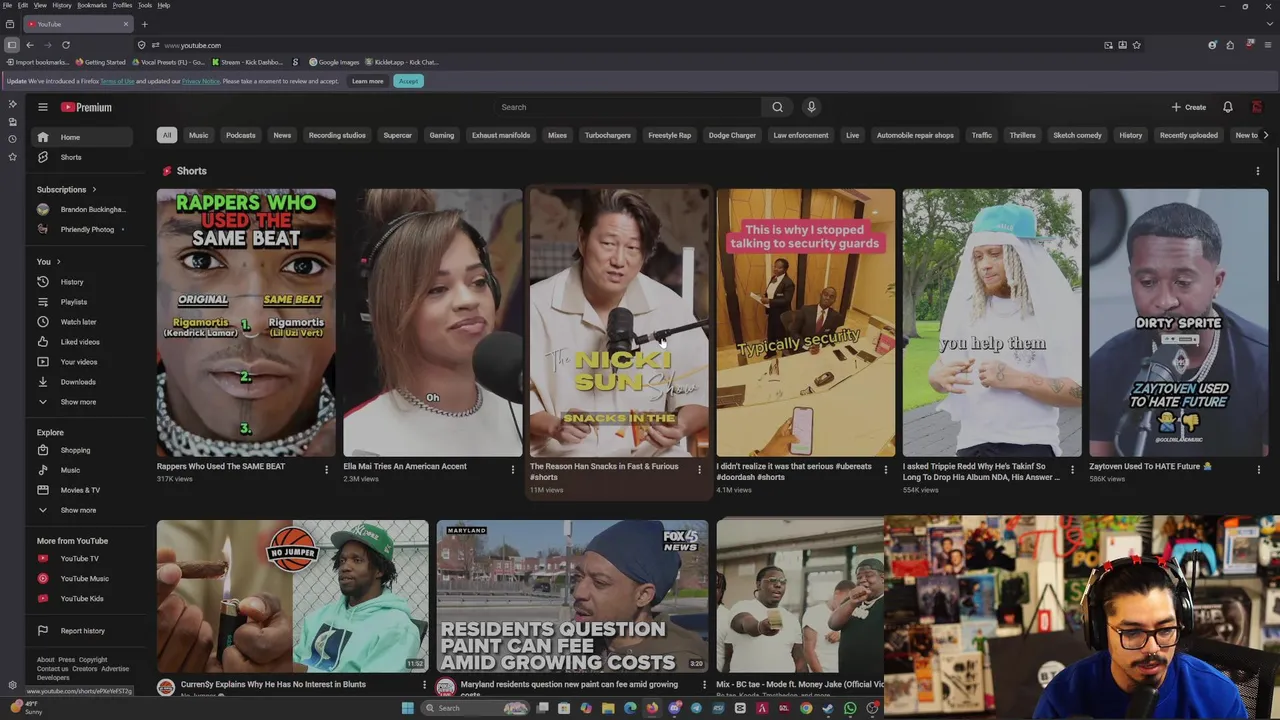This screenshot has width=1280, height=720.
Task: Go back using browser back arrow
Action: pyautogui.click(x=30, y=45)
